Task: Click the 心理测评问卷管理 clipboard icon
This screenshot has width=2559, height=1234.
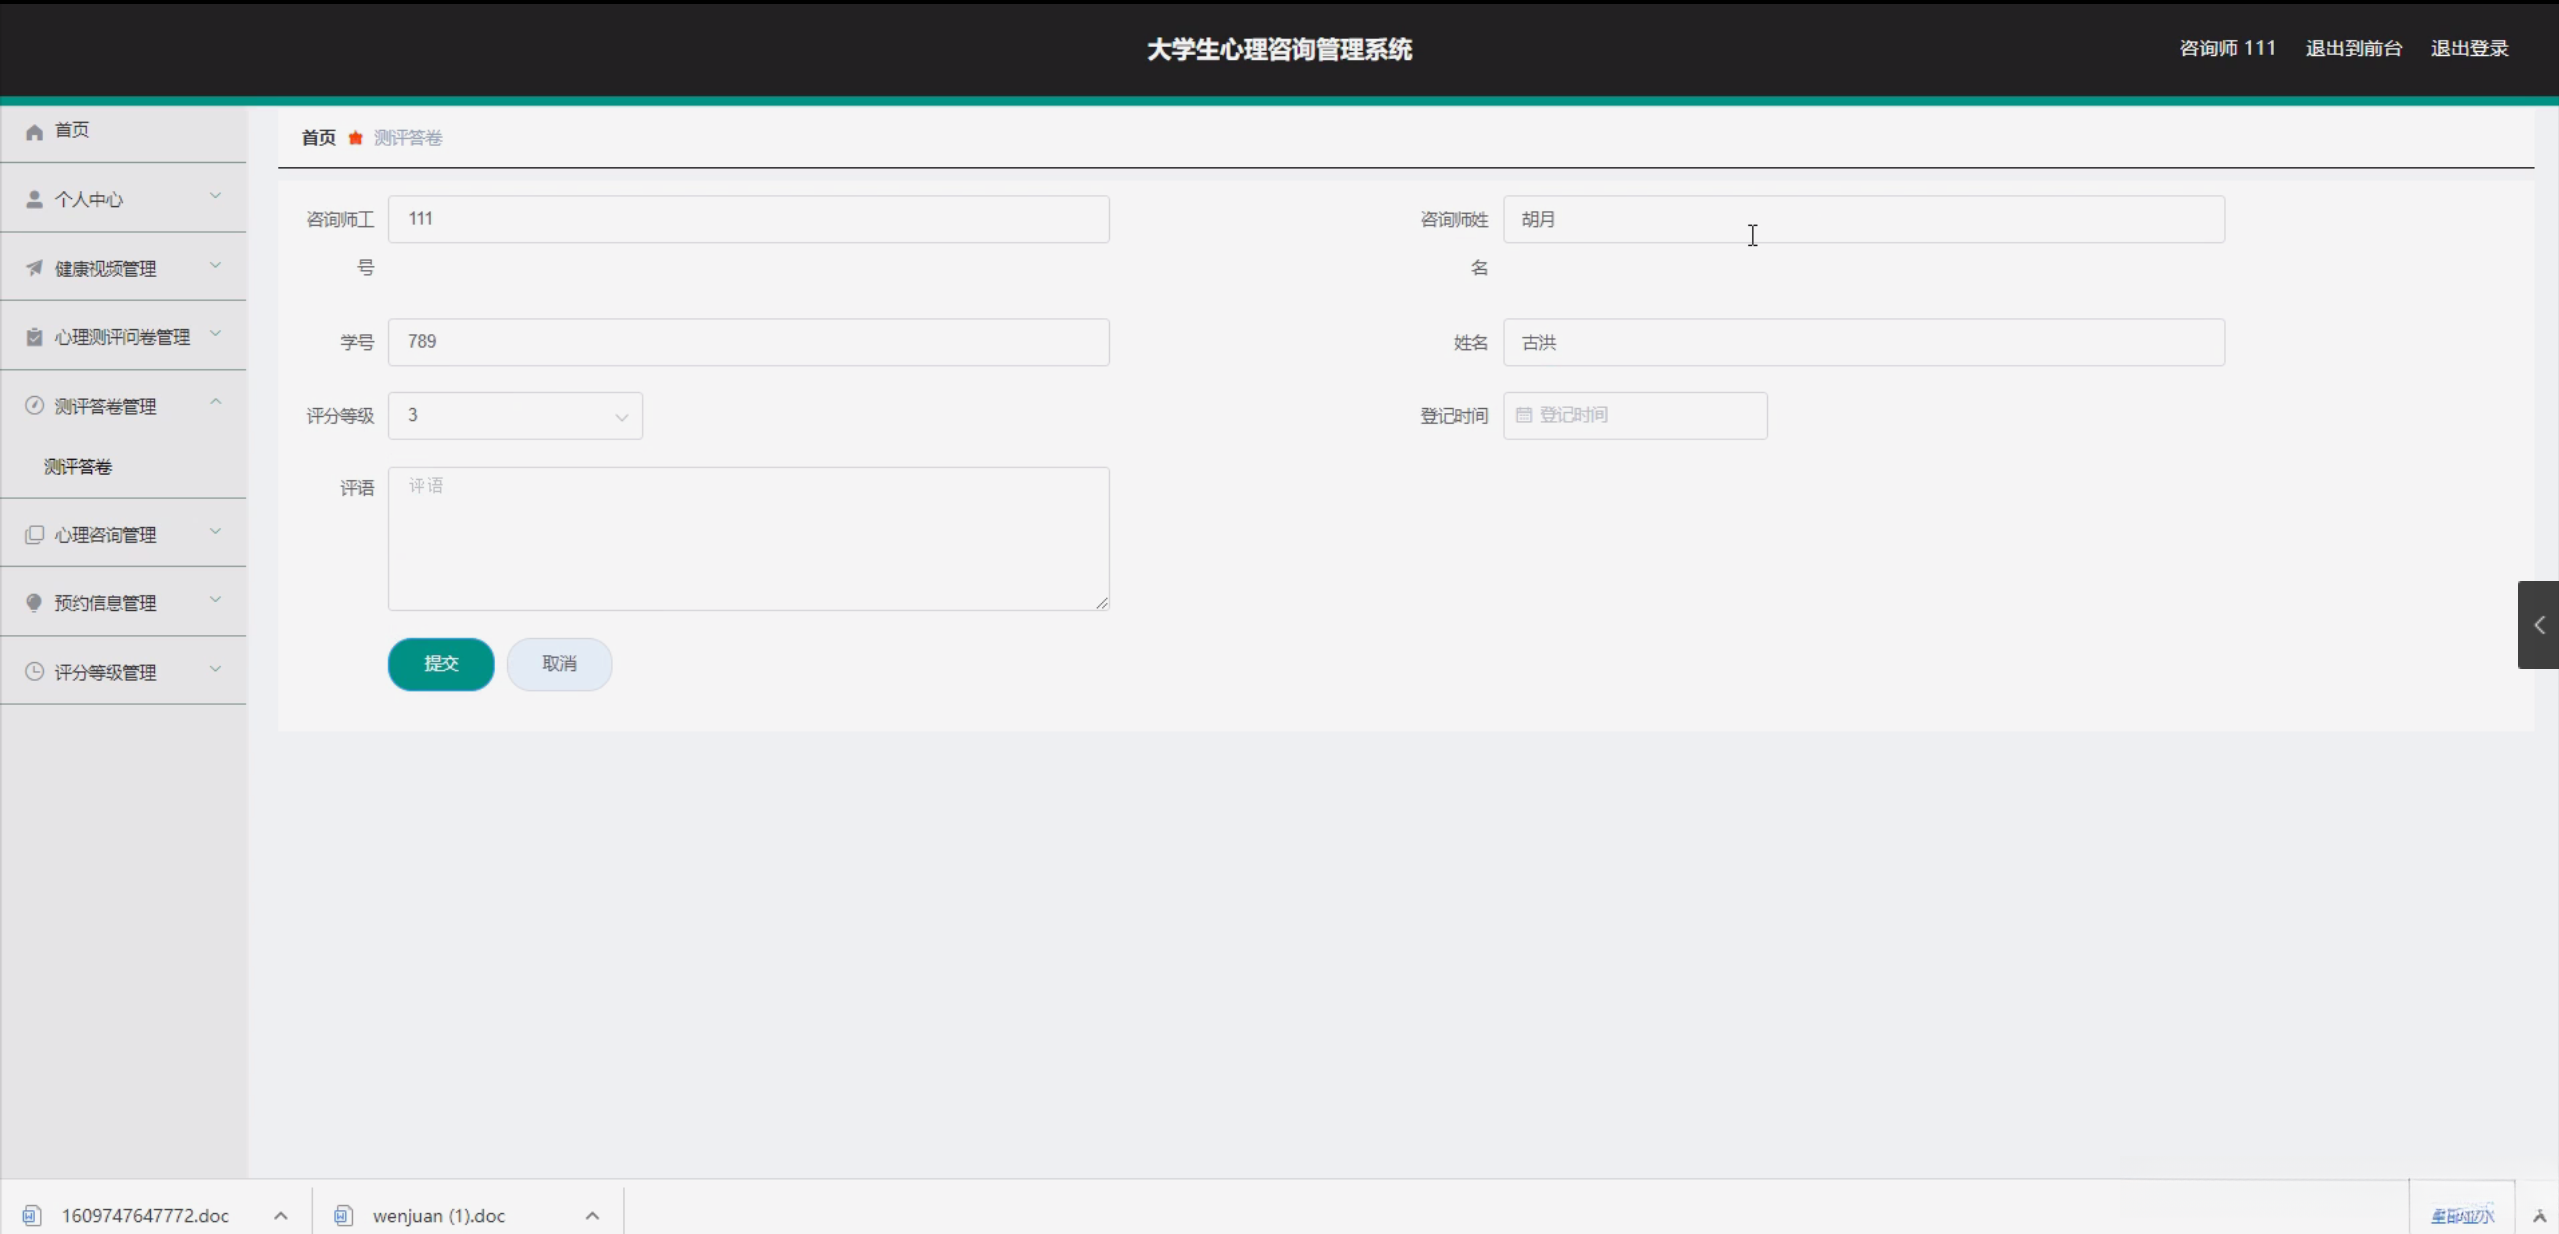Action: [x=34, y=337]
